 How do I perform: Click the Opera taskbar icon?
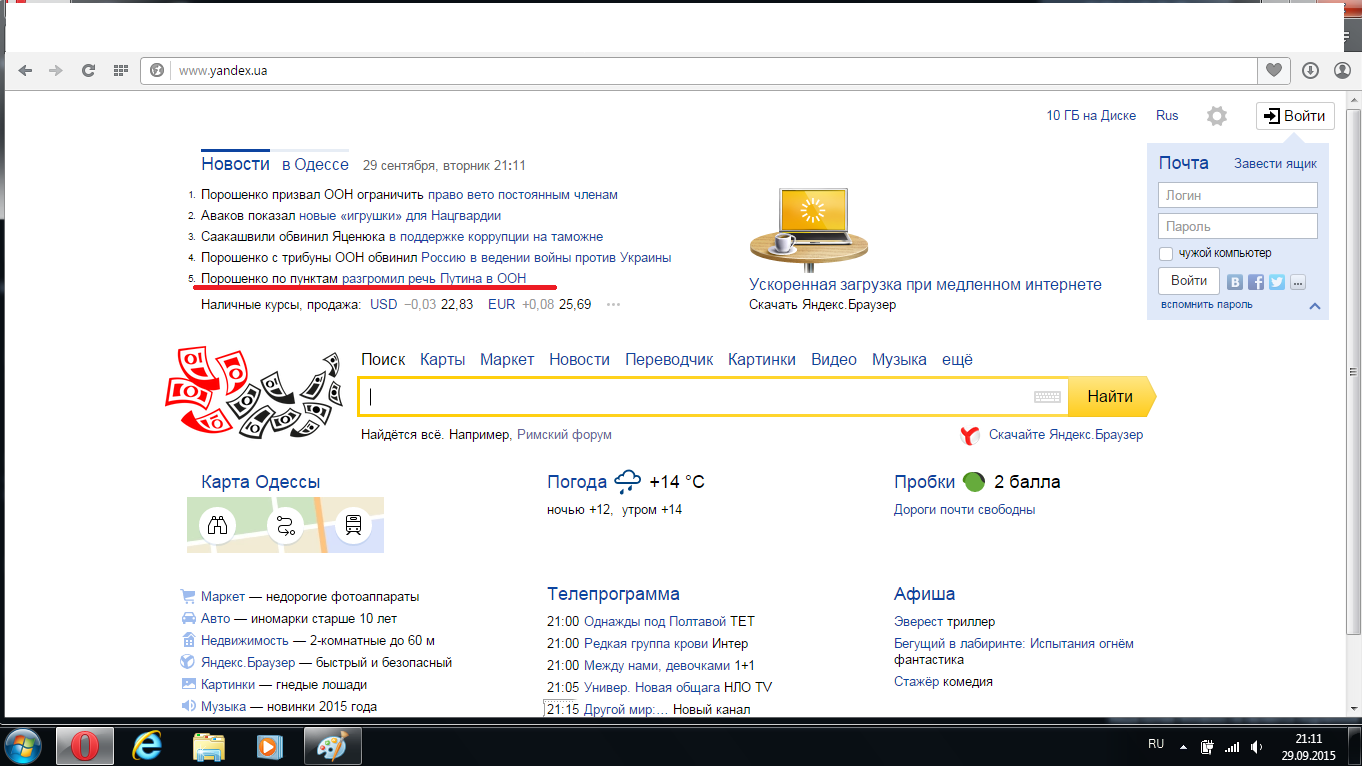point(86,747)
